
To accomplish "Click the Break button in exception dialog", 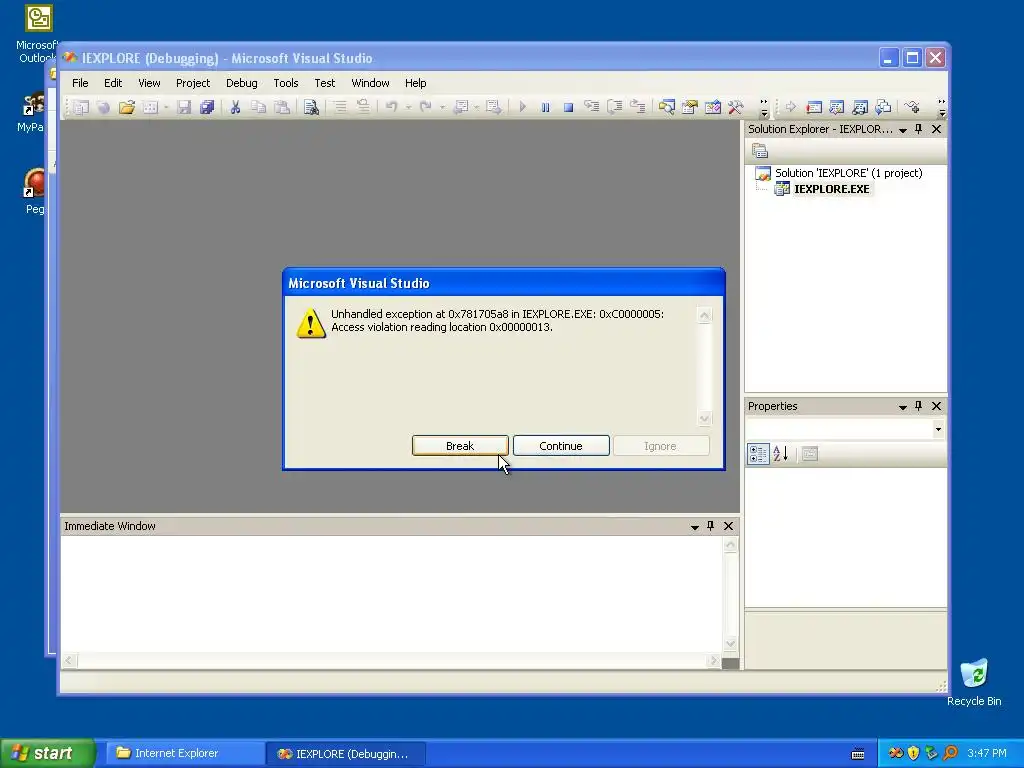I will [x=460, y=445].
